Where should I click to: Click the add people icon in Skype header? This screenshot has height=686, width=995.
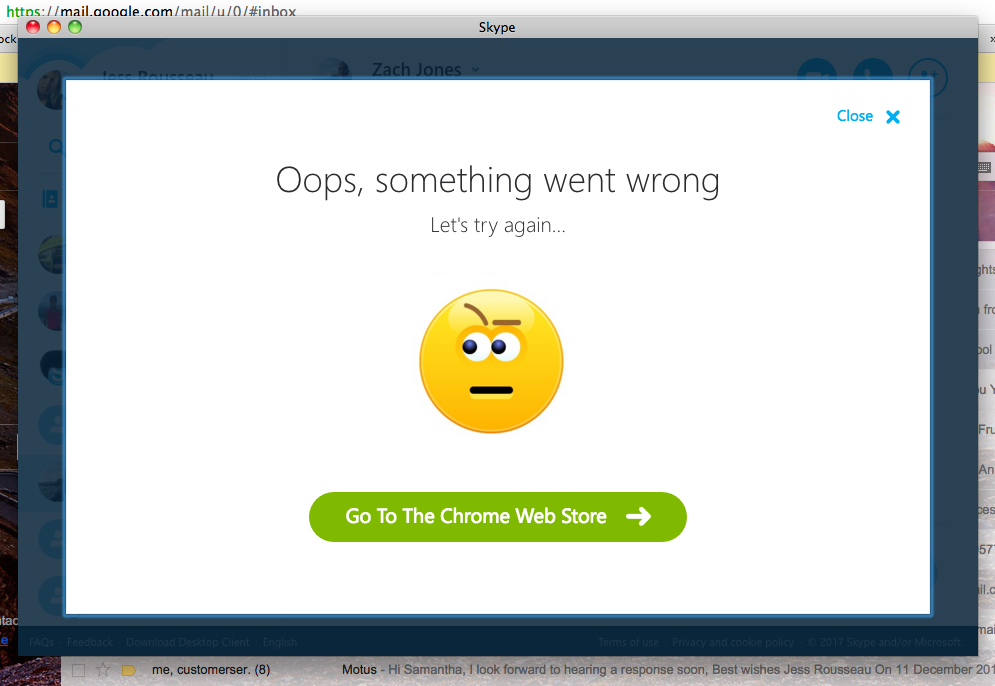tap(928, 77)
